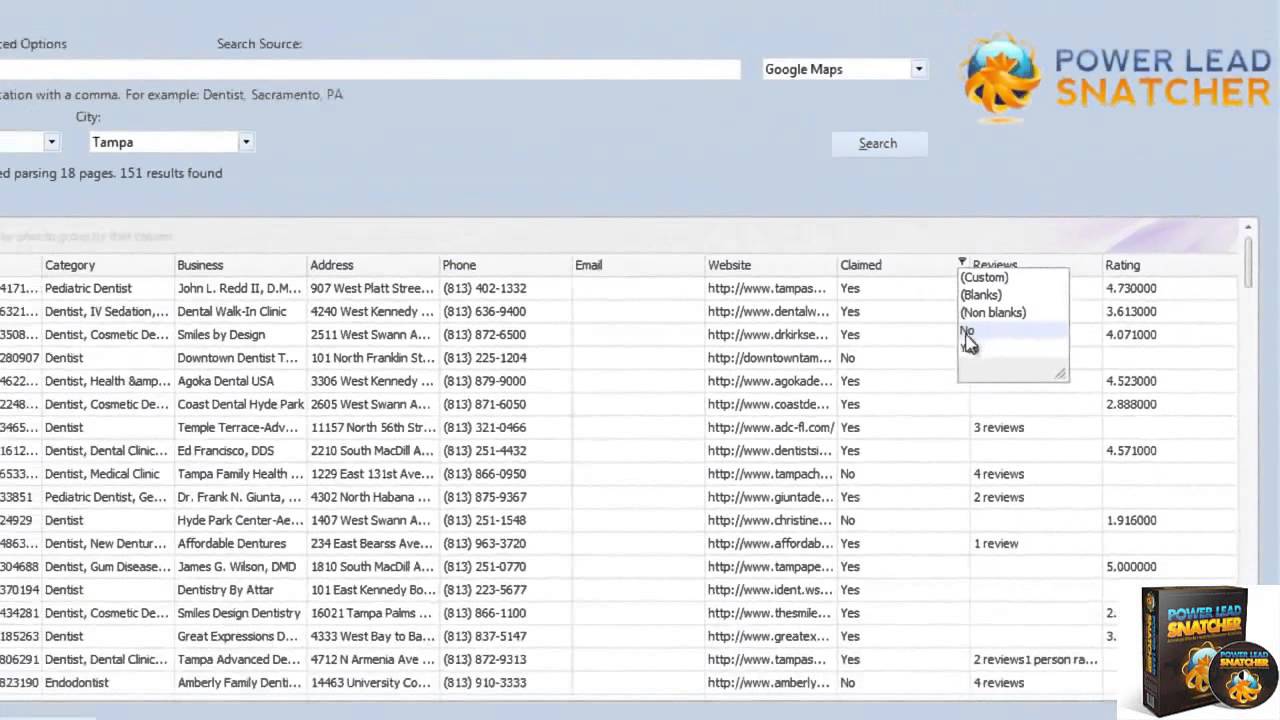
Task: Select the Agoka Dental USA row
Action: (225, 381)
